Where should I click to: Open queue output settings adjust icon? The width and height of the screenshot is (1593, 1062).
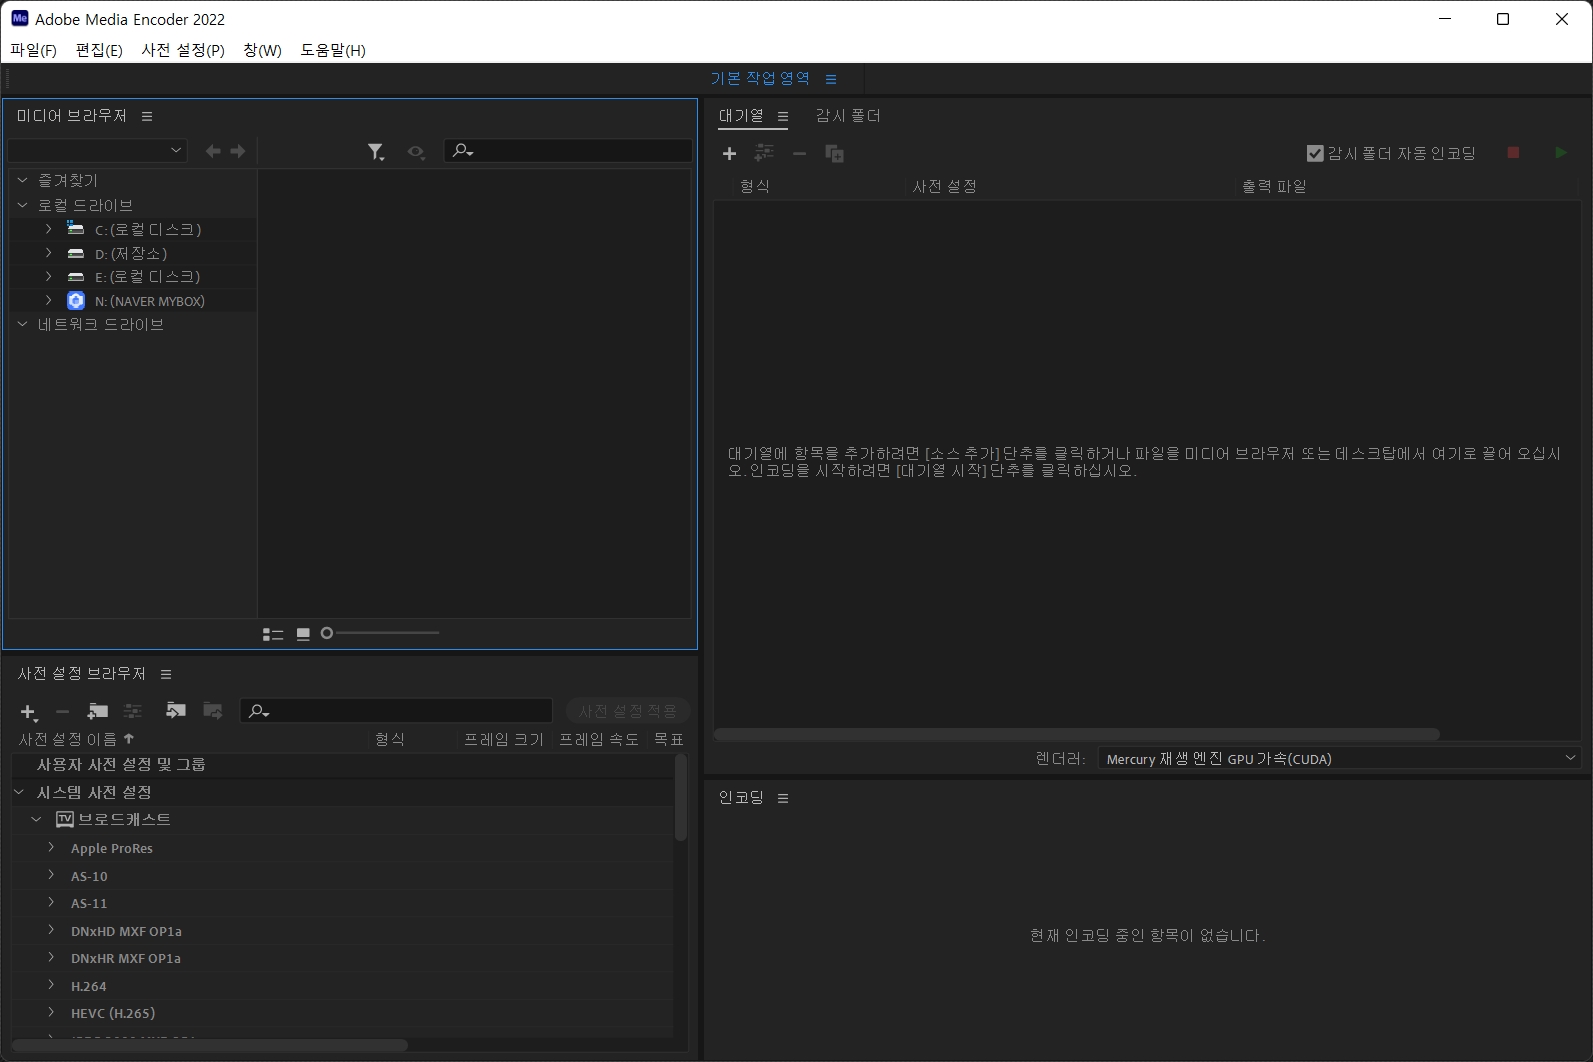point(764,153)
